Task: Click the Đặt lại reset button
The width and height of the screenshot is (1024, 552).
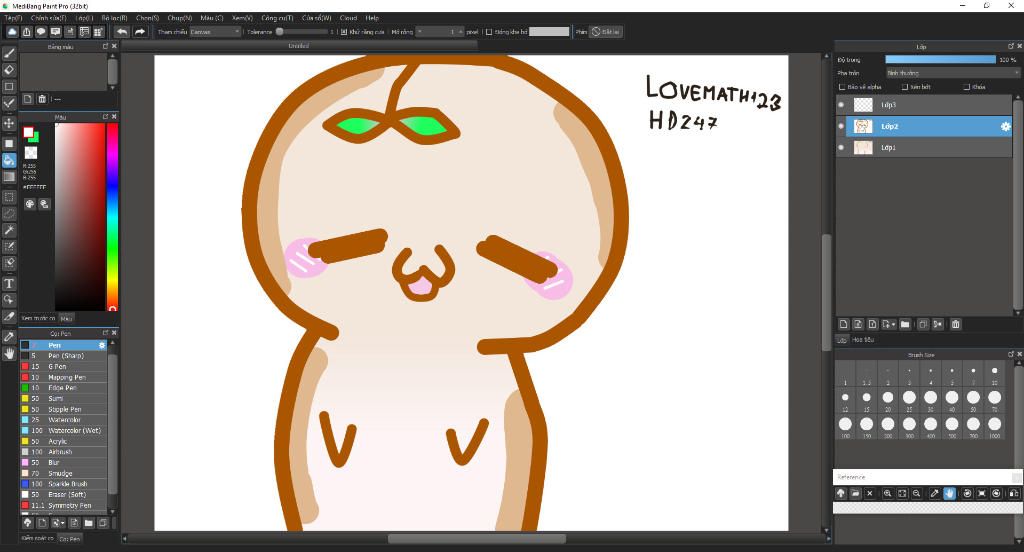Action: pyautogui.click(x=606, y=31)
